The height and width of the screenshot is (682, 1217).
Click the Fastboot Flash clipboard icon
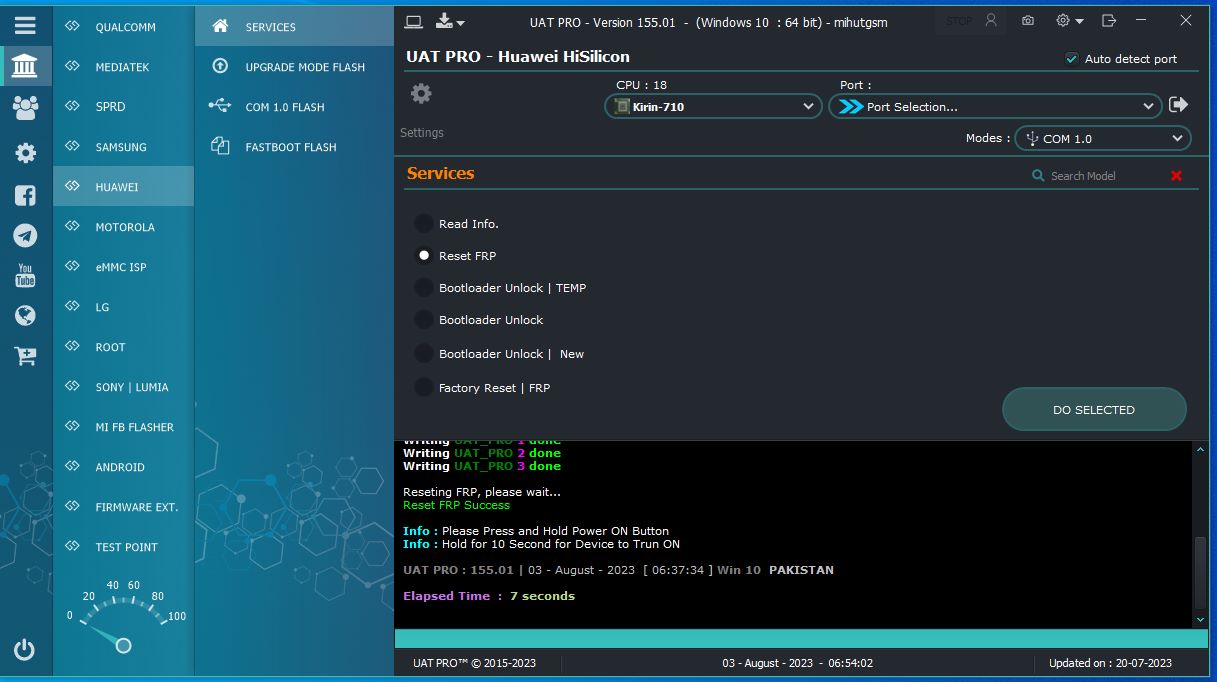(x=220, y=146)
